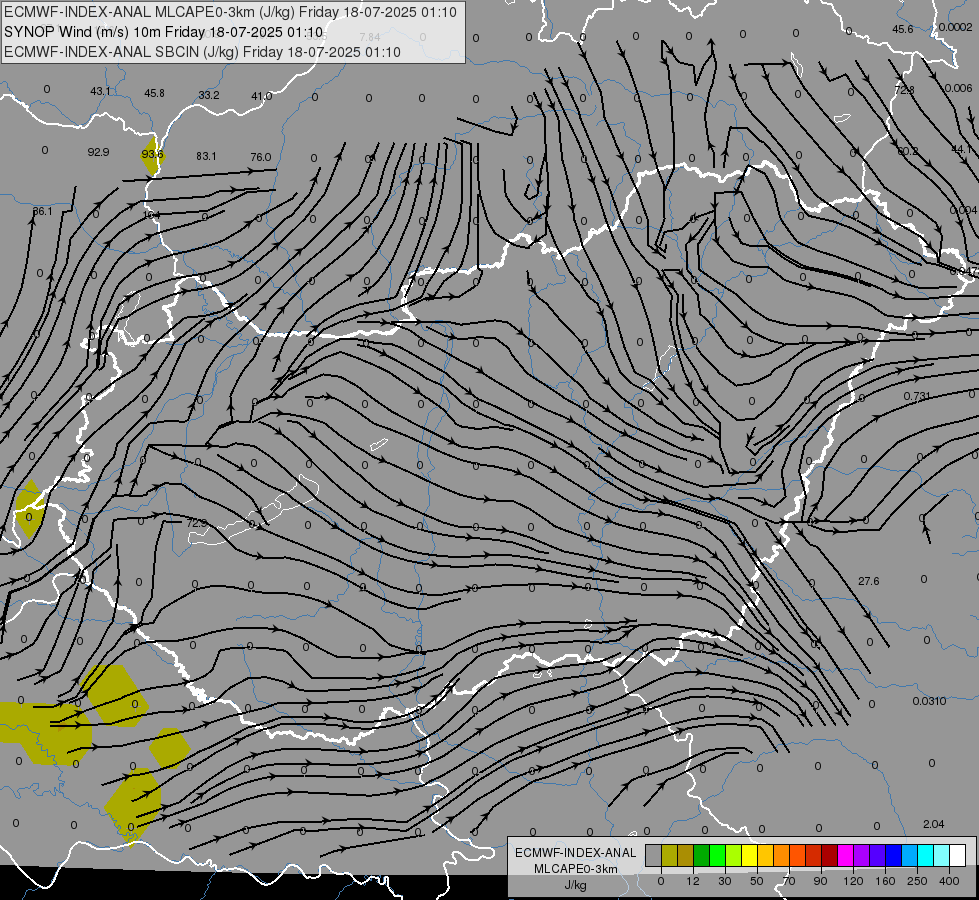This screenshot has width=979, height=900.
Task: Click the ECMWF-INDEX-ANAL SBCIN header line
Action: 202,52
